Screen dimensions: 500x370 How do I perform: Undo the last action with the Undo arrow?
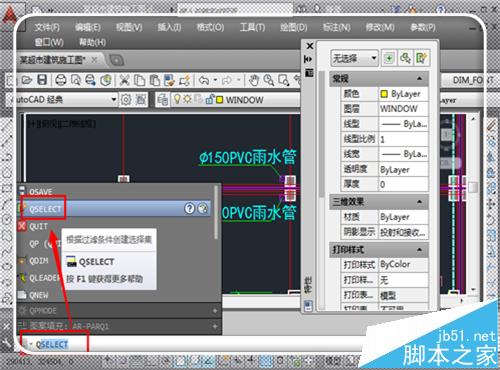pos(204,80)
